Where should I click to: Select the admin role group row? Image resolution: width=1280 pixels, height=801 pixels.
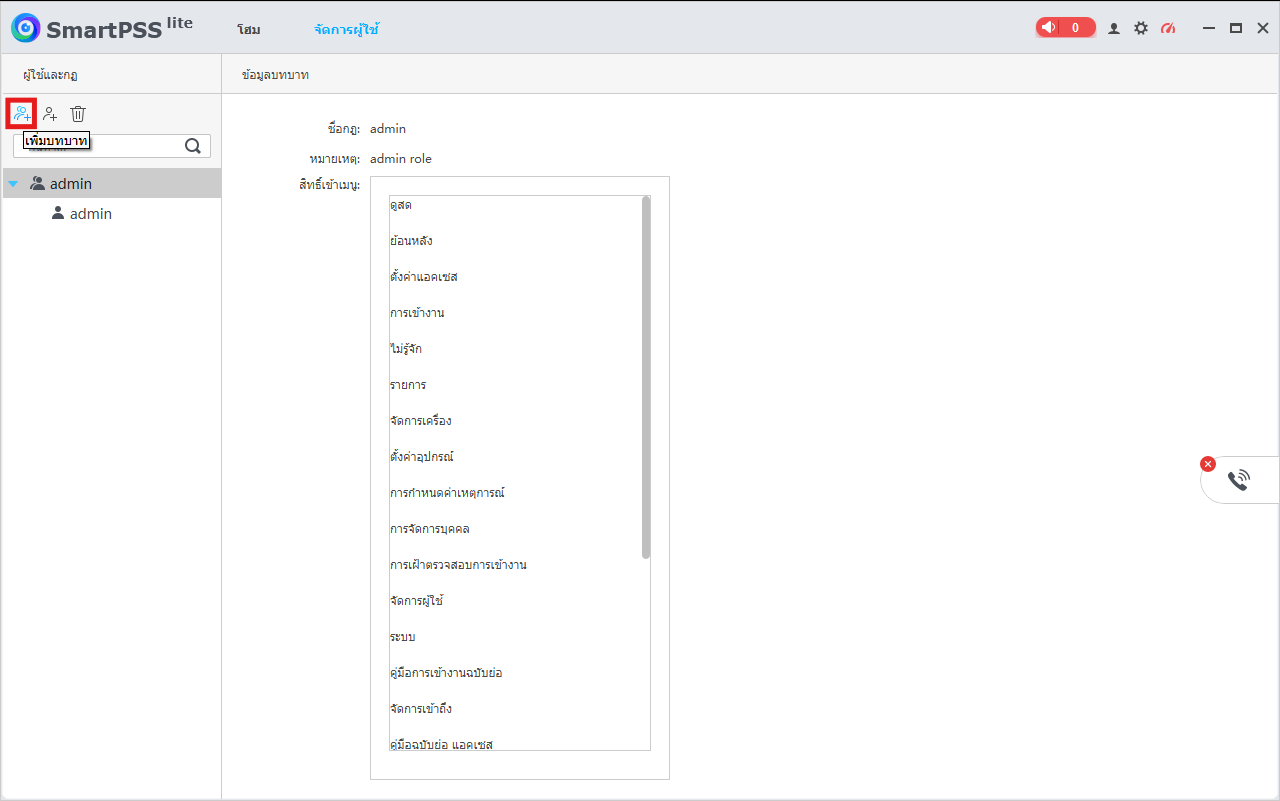[112, 183]
